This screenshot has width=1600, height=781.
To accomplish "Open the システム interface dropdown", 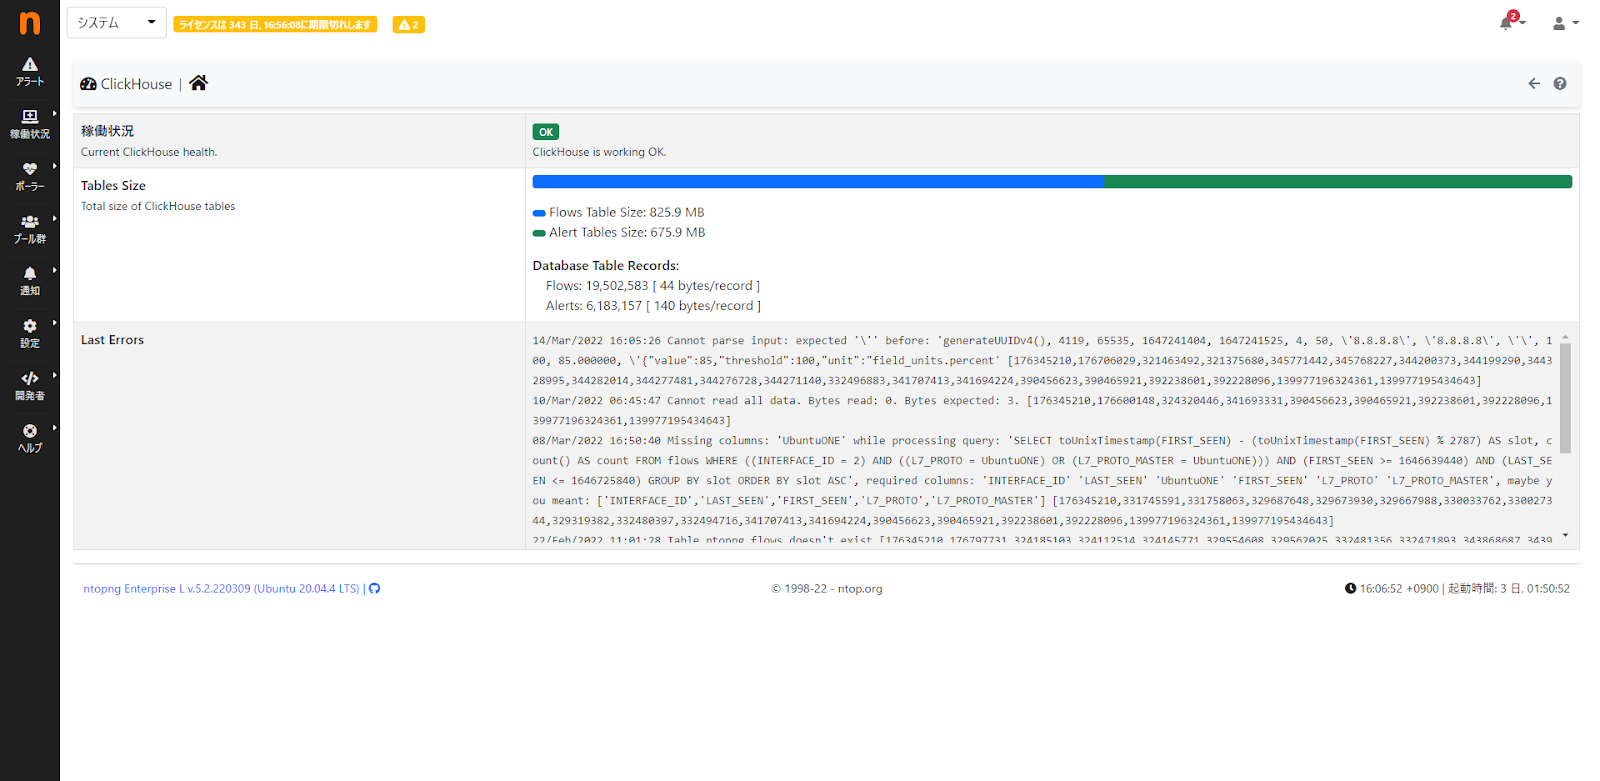I will [x=117, y=23].
